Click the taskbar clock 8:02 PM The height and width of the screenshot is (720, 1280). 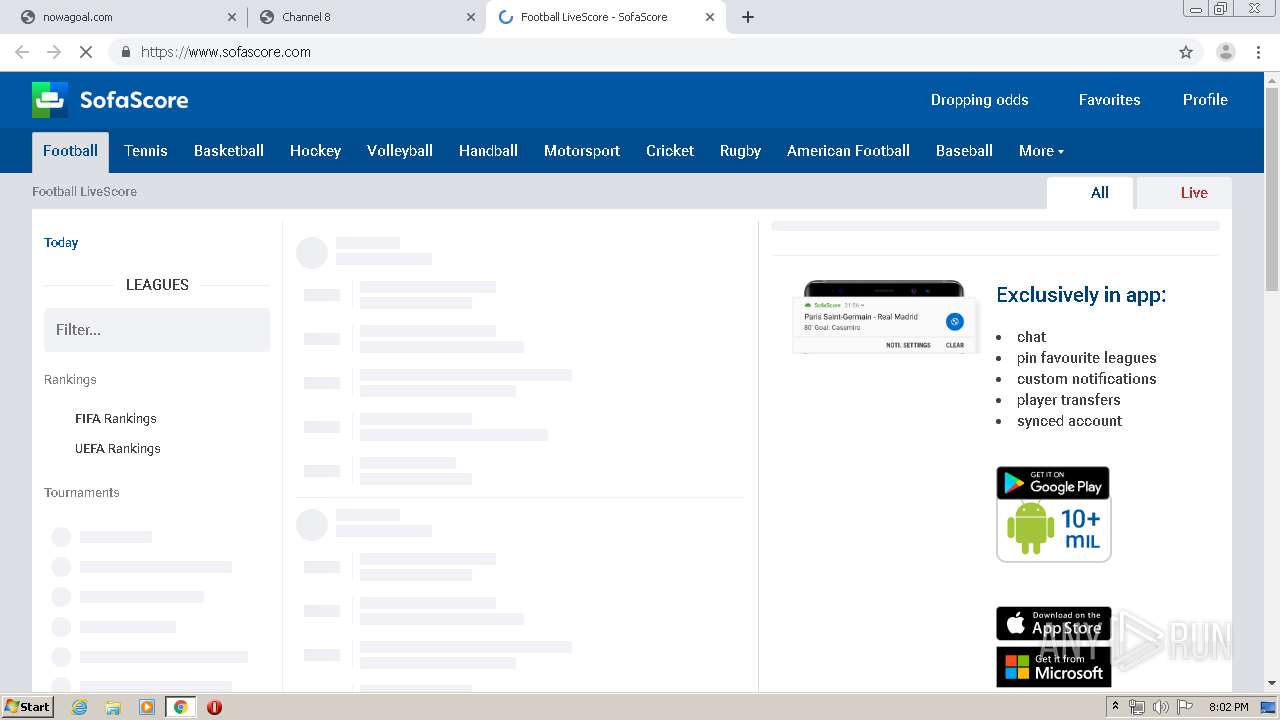1228,707
